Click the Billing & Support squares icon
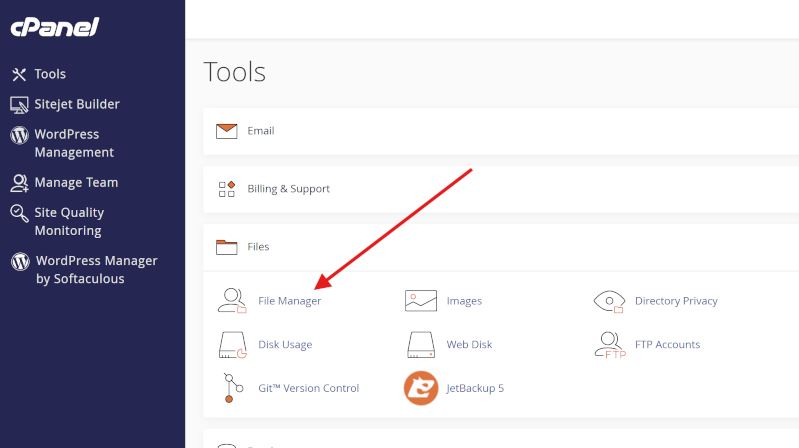This screenshot has width=799, height=448. coord(226,189)
